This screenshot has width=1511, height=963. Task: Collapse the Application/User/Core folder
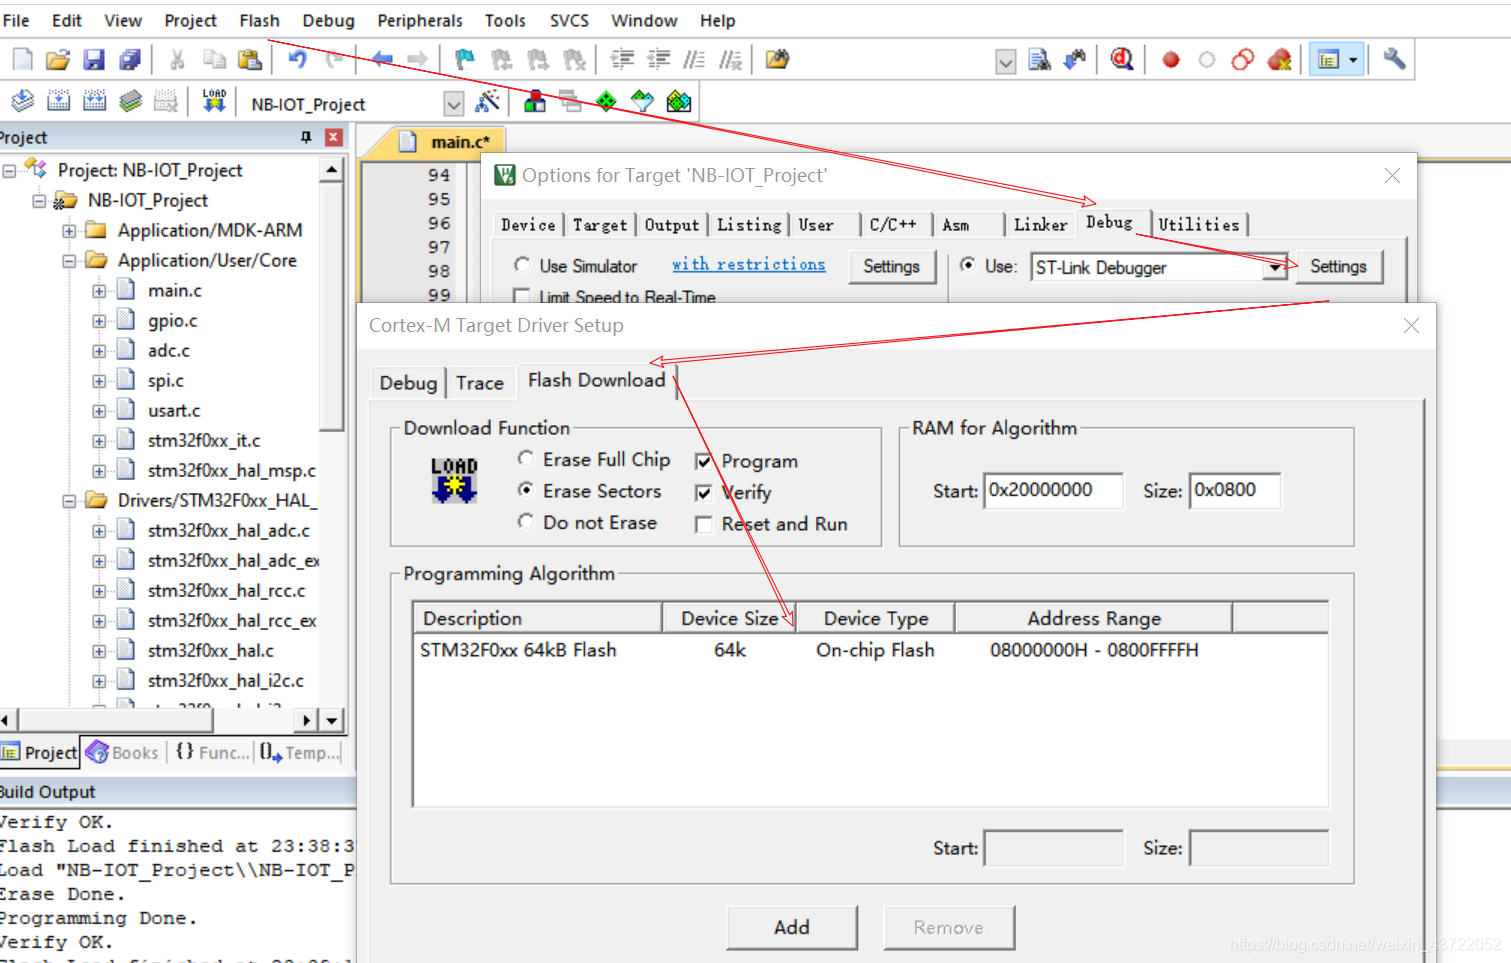coord(67,260)
